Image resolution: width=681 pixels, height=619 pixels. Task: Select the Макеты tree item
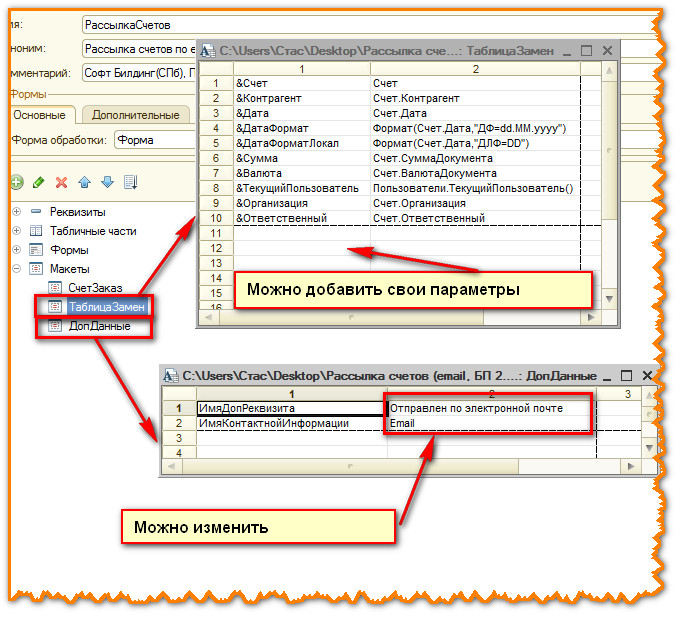pyautogui.click(x=70, y=270)
